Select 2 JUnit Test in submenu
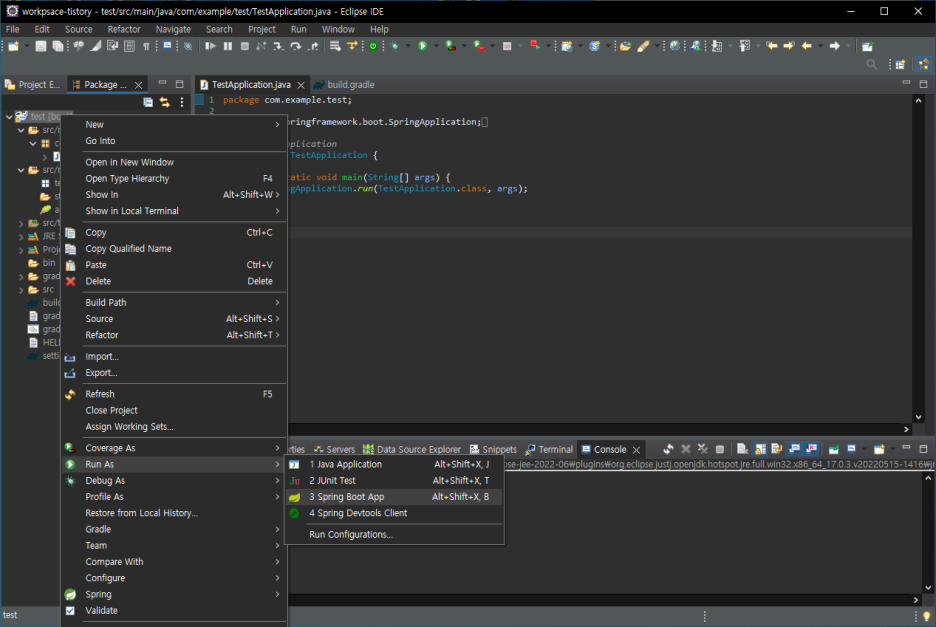Screen dimensions: 936x627 (394, 480)
